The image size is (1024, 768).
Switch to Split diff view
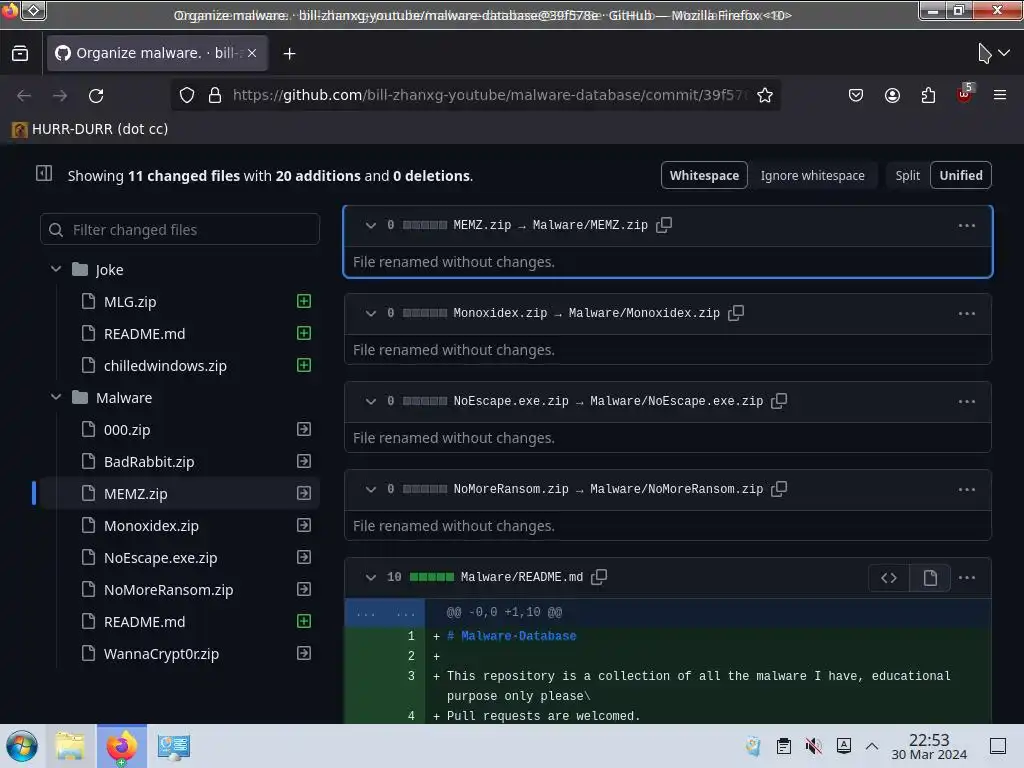[907, 175]
